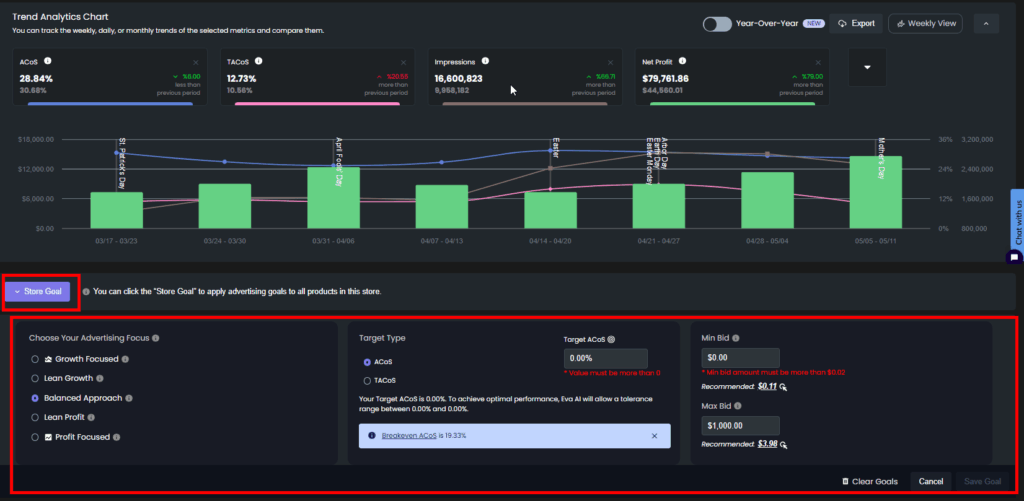Open the Weekly View selector

(x=925, y=24)
